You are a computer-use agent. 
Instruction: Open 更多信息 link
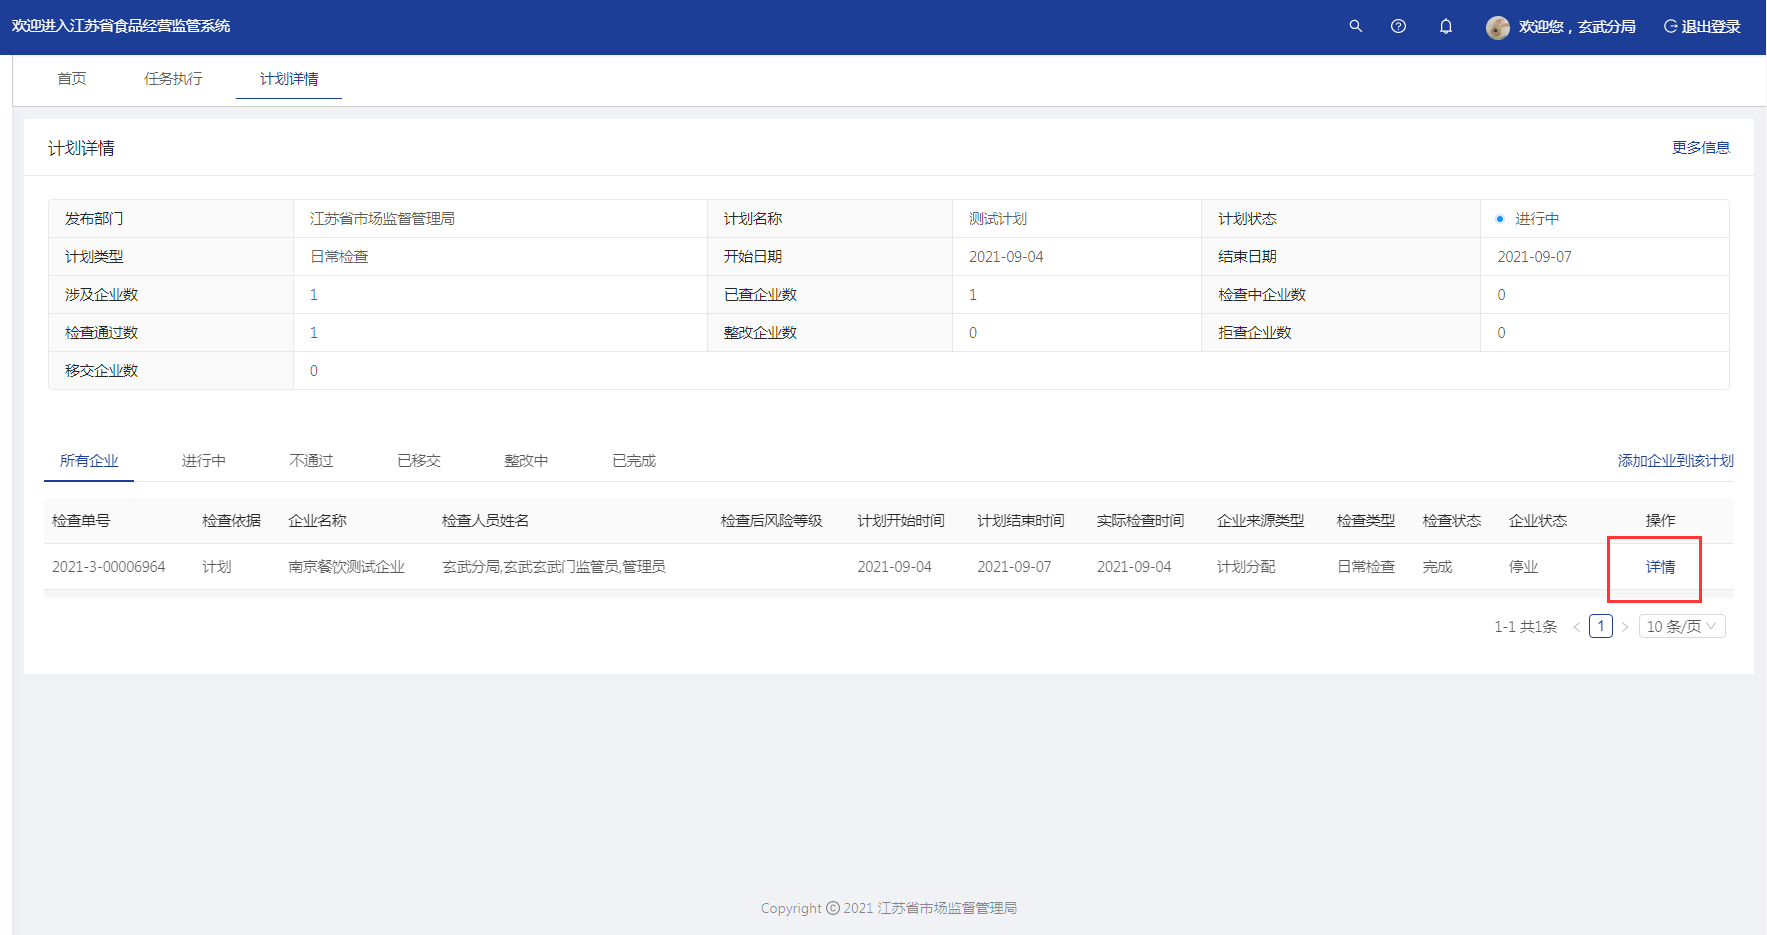pyautogui.click(x=1700, y=148)
